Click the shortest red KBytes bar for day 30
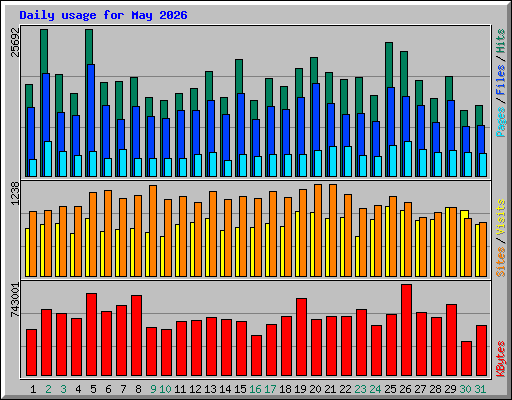Viewport: 512px width, 400px height. tap(466, 359)
